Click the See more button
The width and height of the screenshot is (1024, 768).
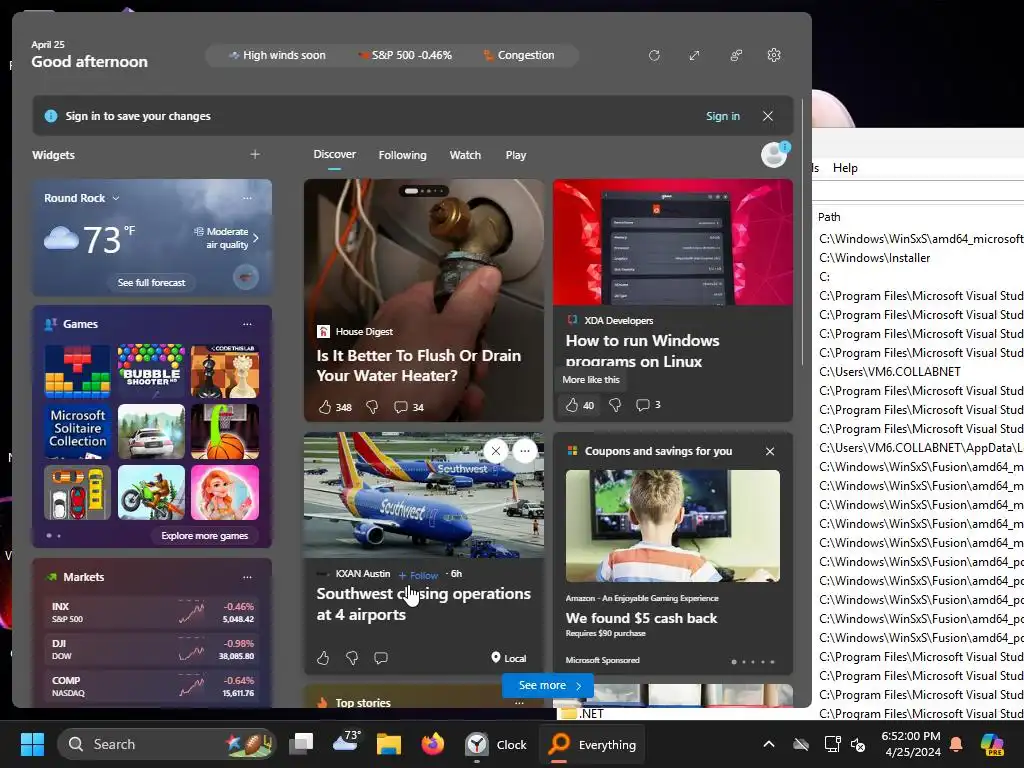(x=548, y=685)
